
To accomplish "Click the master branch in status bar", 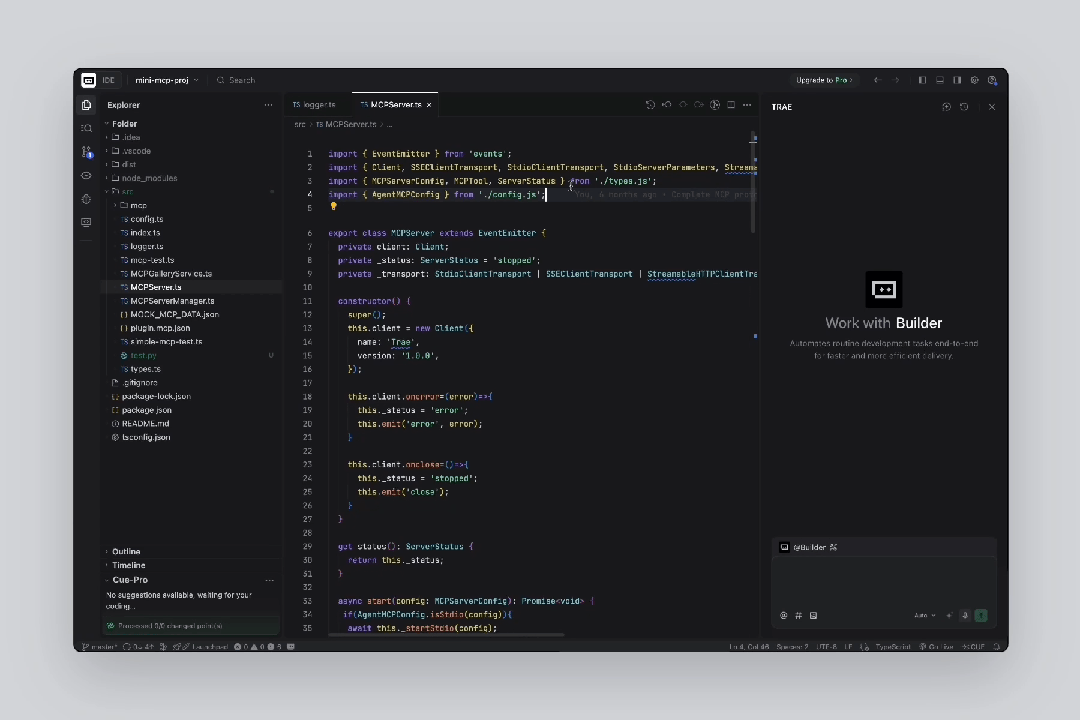I will coord(100,647).
